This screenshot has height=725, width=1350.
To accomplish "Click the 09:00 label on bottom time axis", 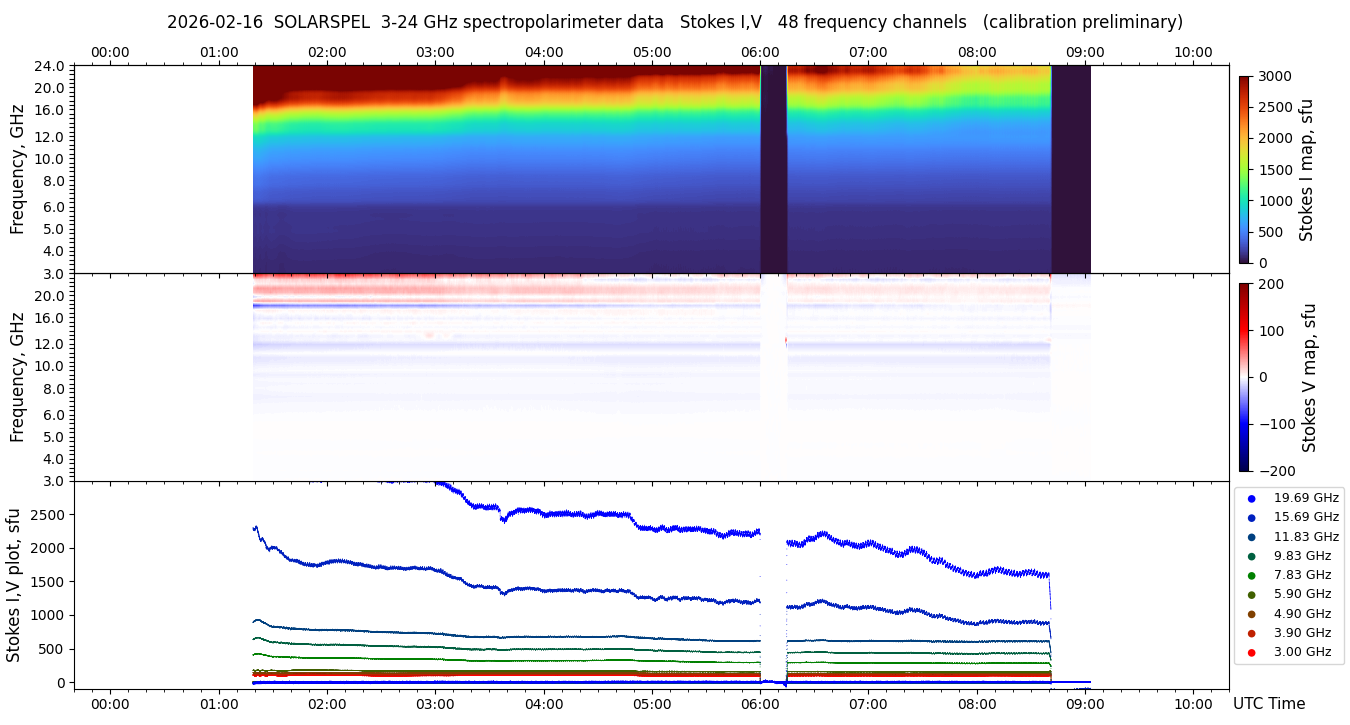I will pyautogui.click(x=1085, y=704).
